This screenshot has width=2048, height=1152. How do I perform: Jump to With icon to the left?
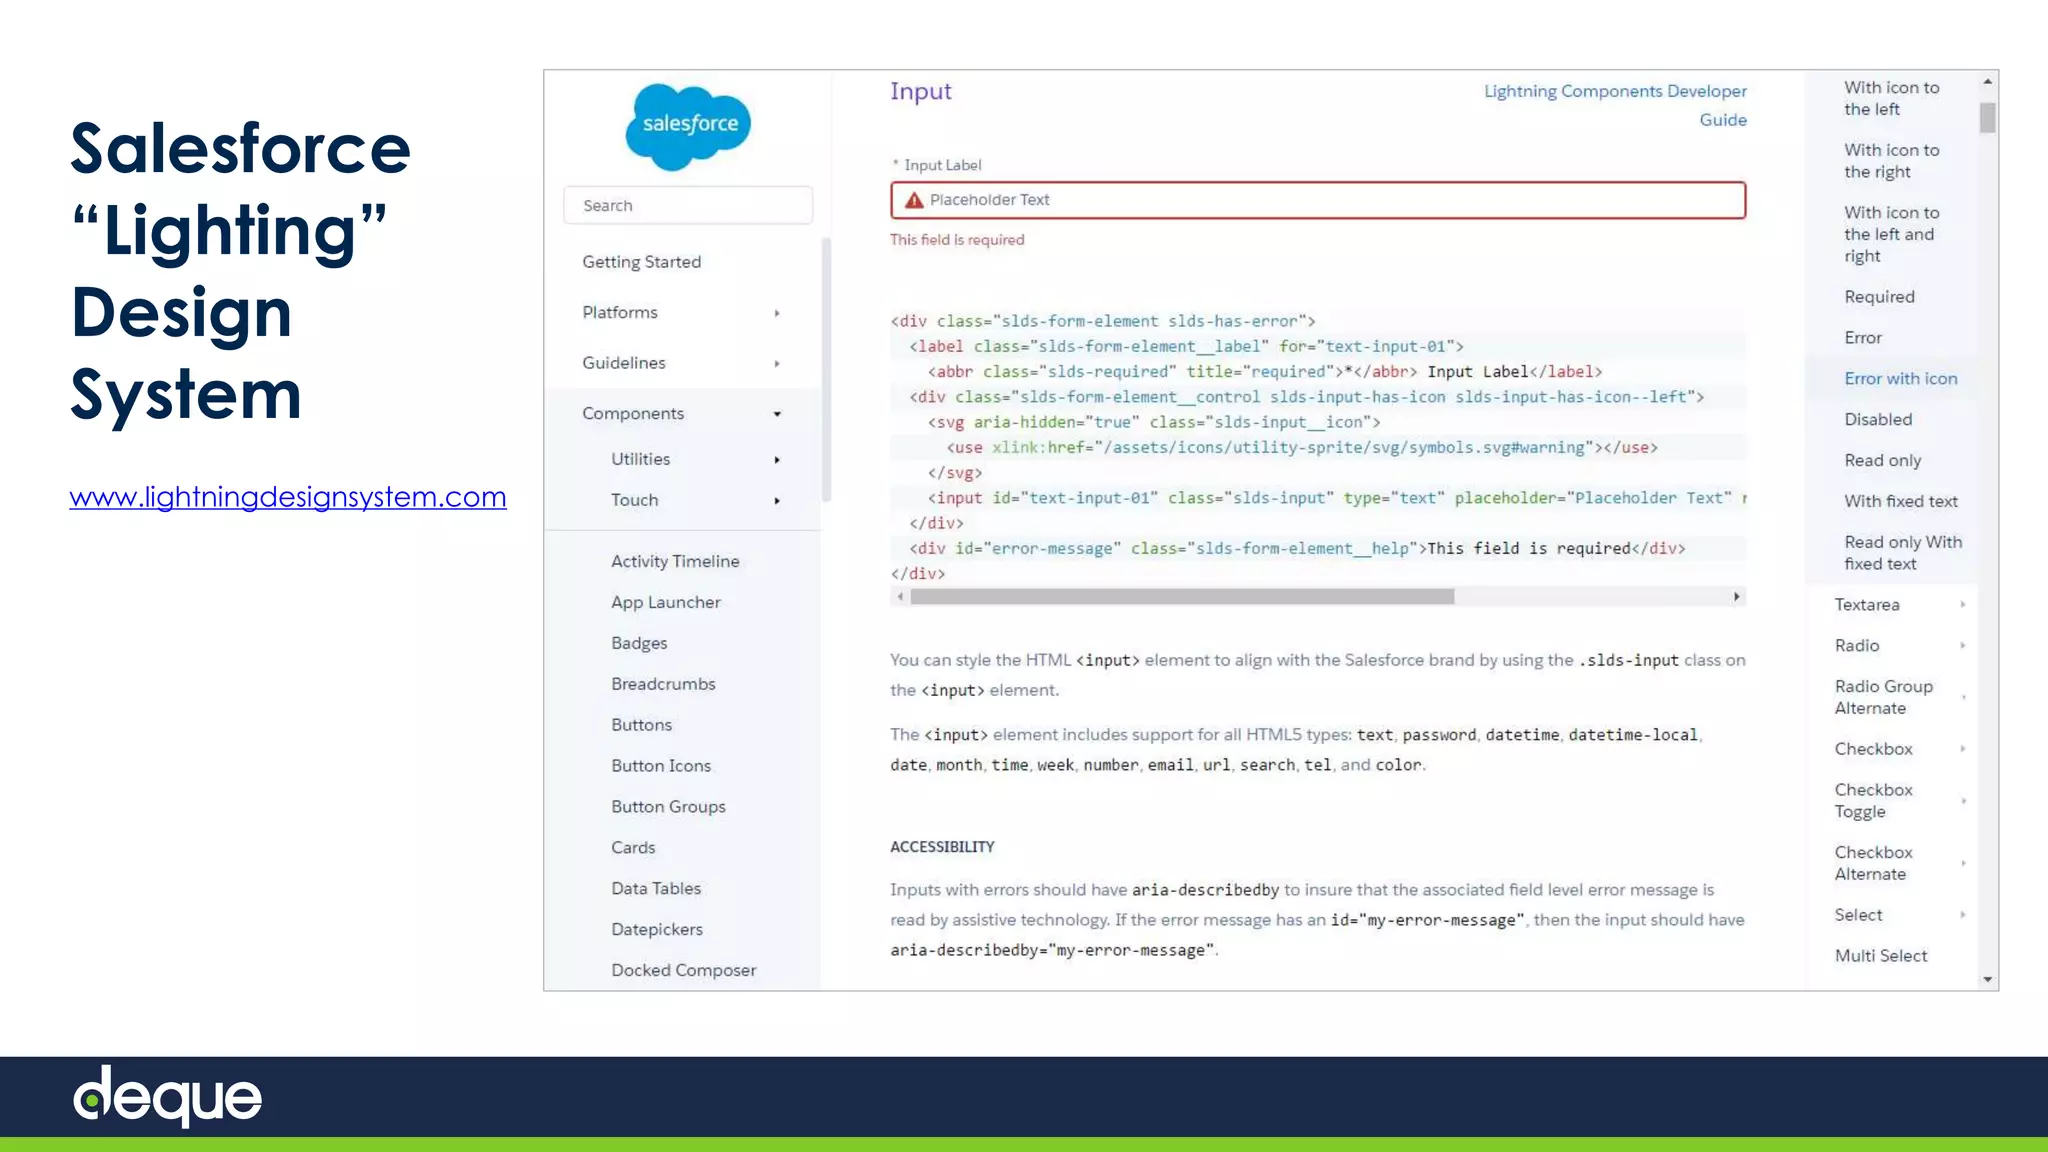coord(1891,98)
